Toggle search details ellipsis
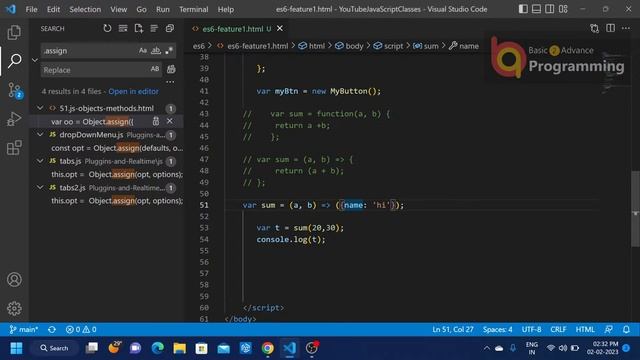The width and height of the screenshot is (640, 360). (x=170, y=82)
